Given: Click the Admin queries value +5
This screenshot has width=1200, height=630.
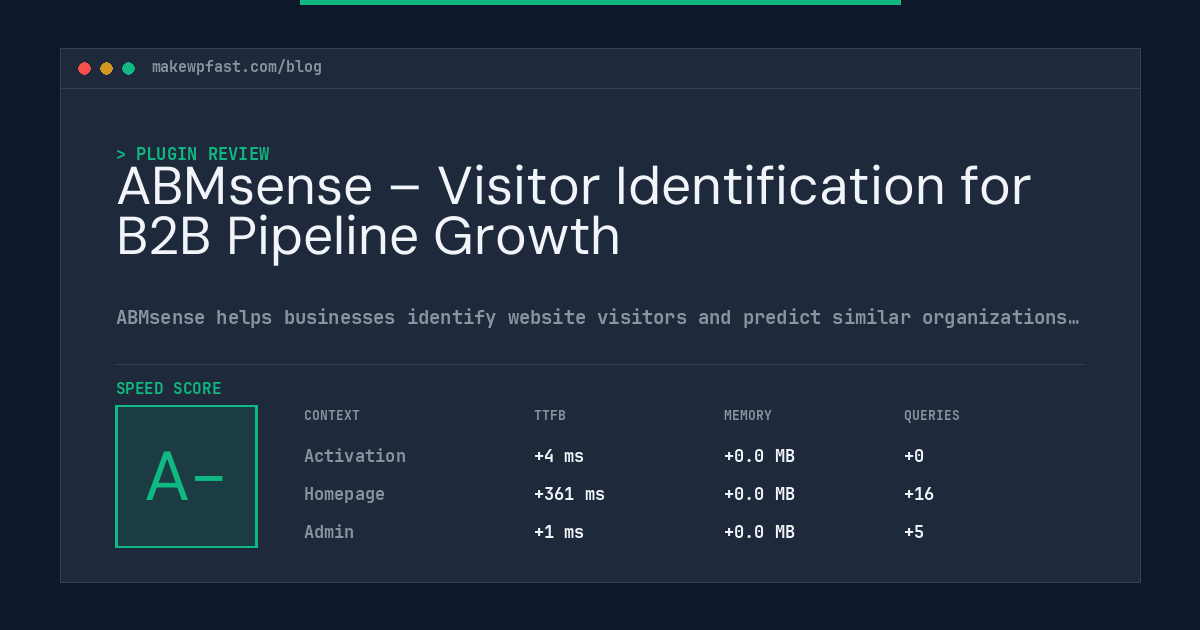Looking at the screenshot, I should pyautogui.click(x=914, y=532).
